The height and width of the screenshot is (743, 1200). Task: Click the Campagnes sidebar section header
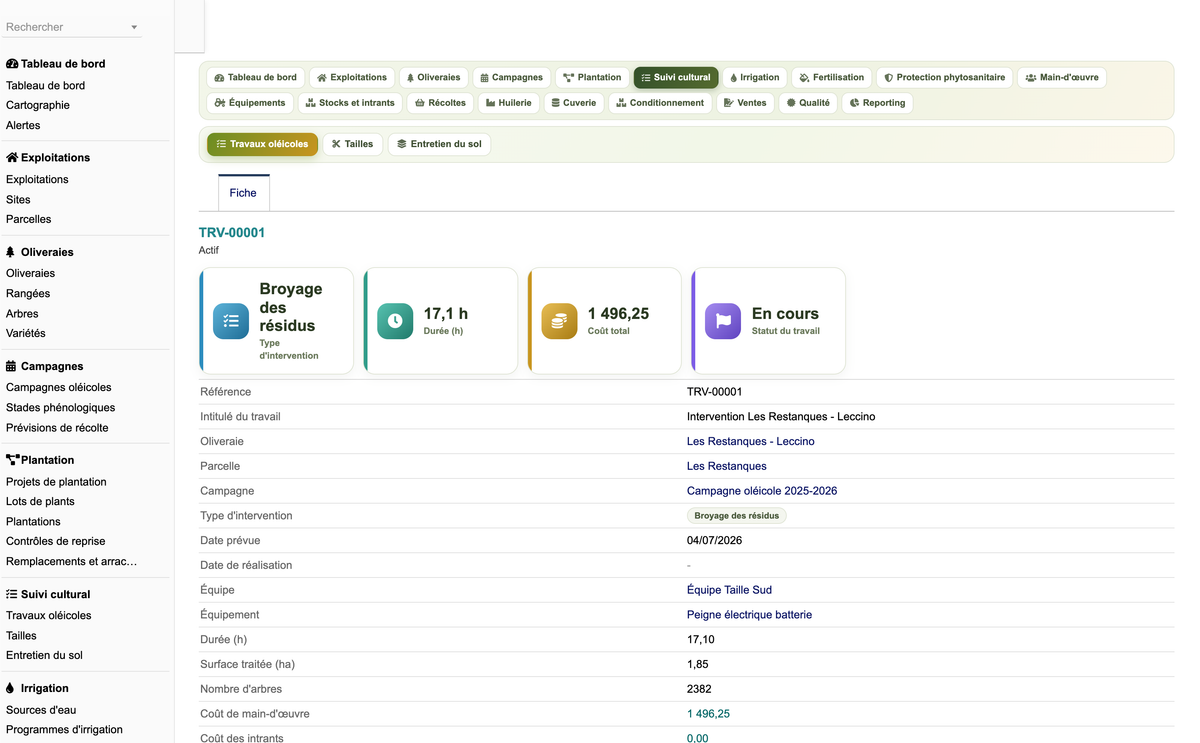[45, 366]
